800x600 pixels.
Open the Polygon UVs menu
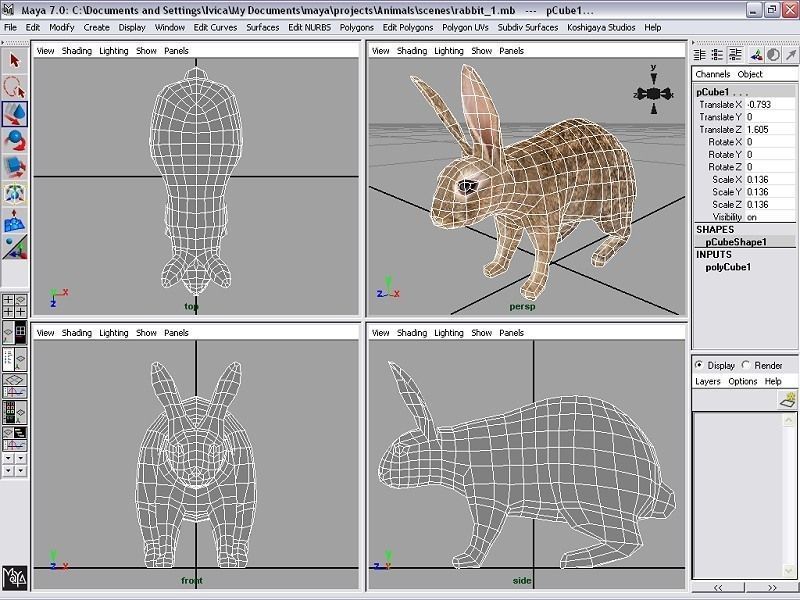tap(465, 28)
